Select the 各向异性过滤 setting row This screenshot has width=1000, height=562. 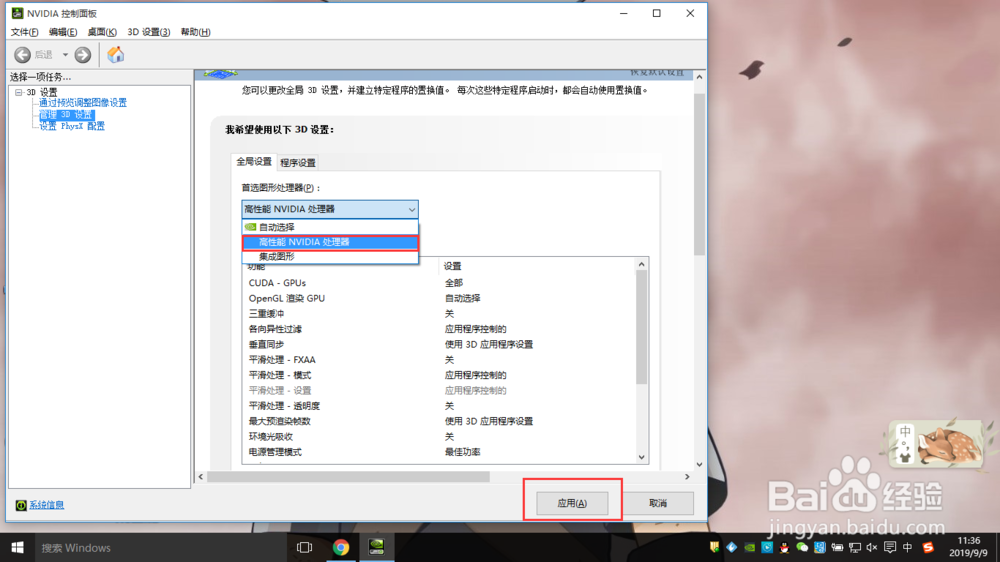439,329
